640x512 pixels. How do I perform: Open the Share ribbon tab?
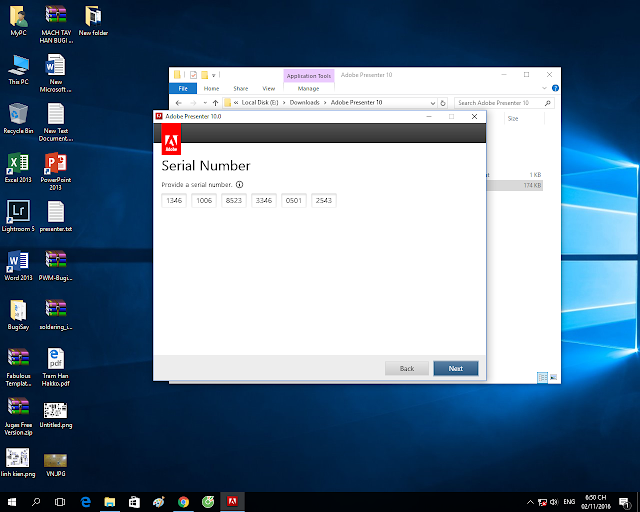coord(241,88)
